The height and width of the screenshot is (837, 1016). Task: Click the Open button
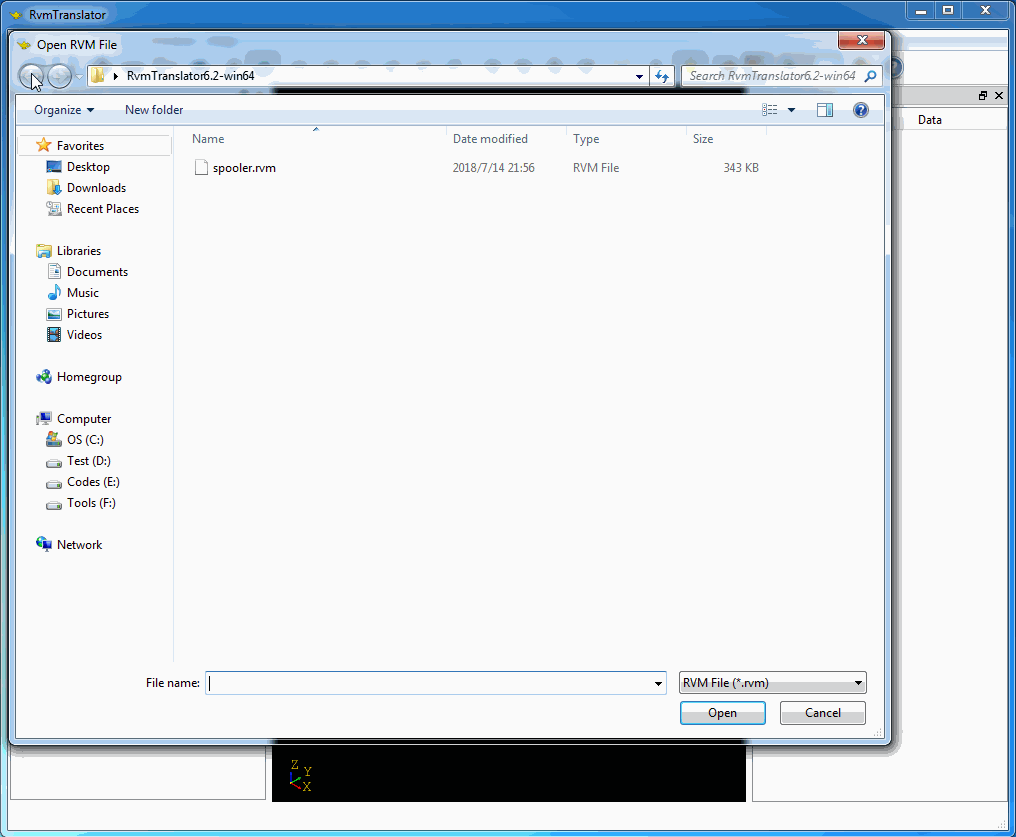point(722,713)
